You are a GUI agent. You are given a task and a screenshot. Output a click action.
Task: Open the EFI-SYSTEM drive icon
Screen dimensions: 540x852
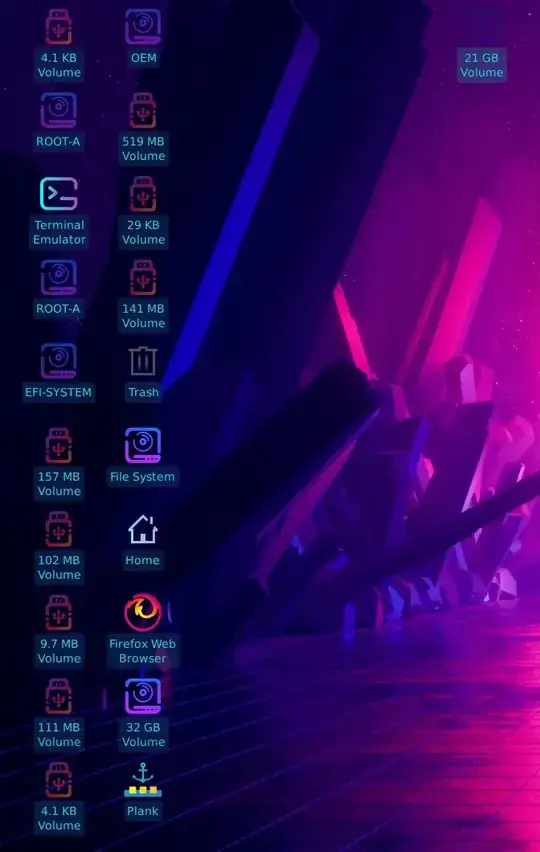point(58,361)
